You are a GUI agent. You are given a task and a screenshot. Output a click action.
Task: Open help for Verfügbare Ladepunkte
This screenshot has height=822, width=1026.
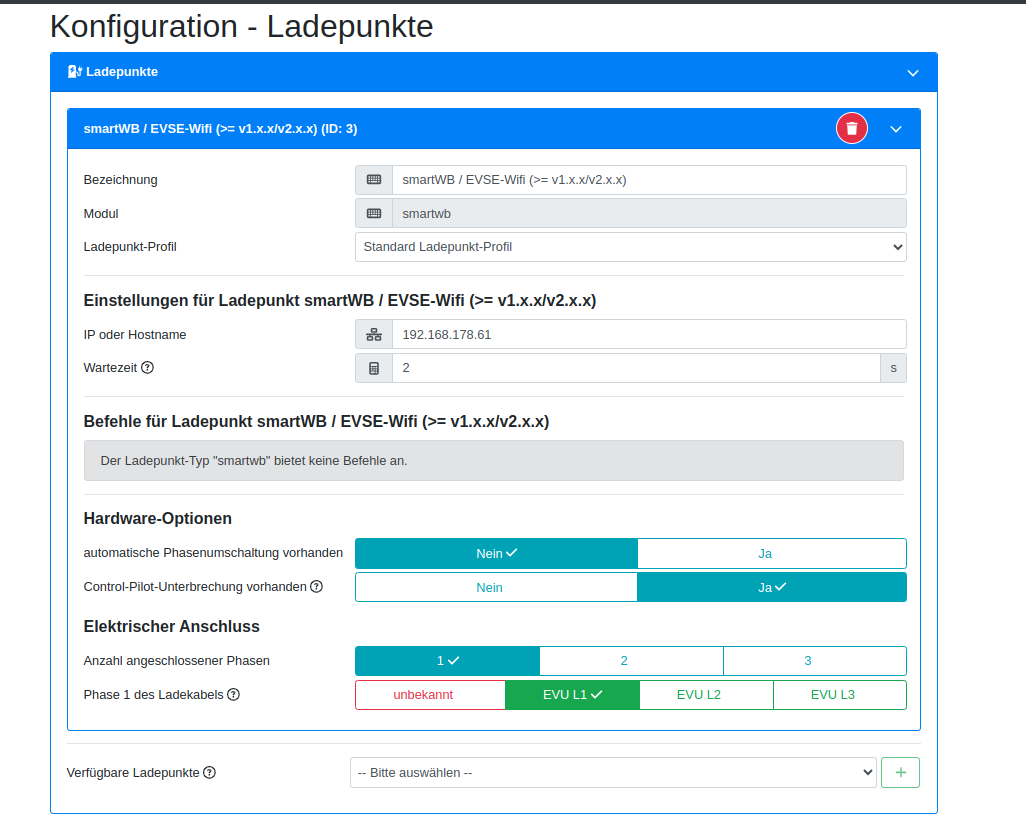click(209, 772)
